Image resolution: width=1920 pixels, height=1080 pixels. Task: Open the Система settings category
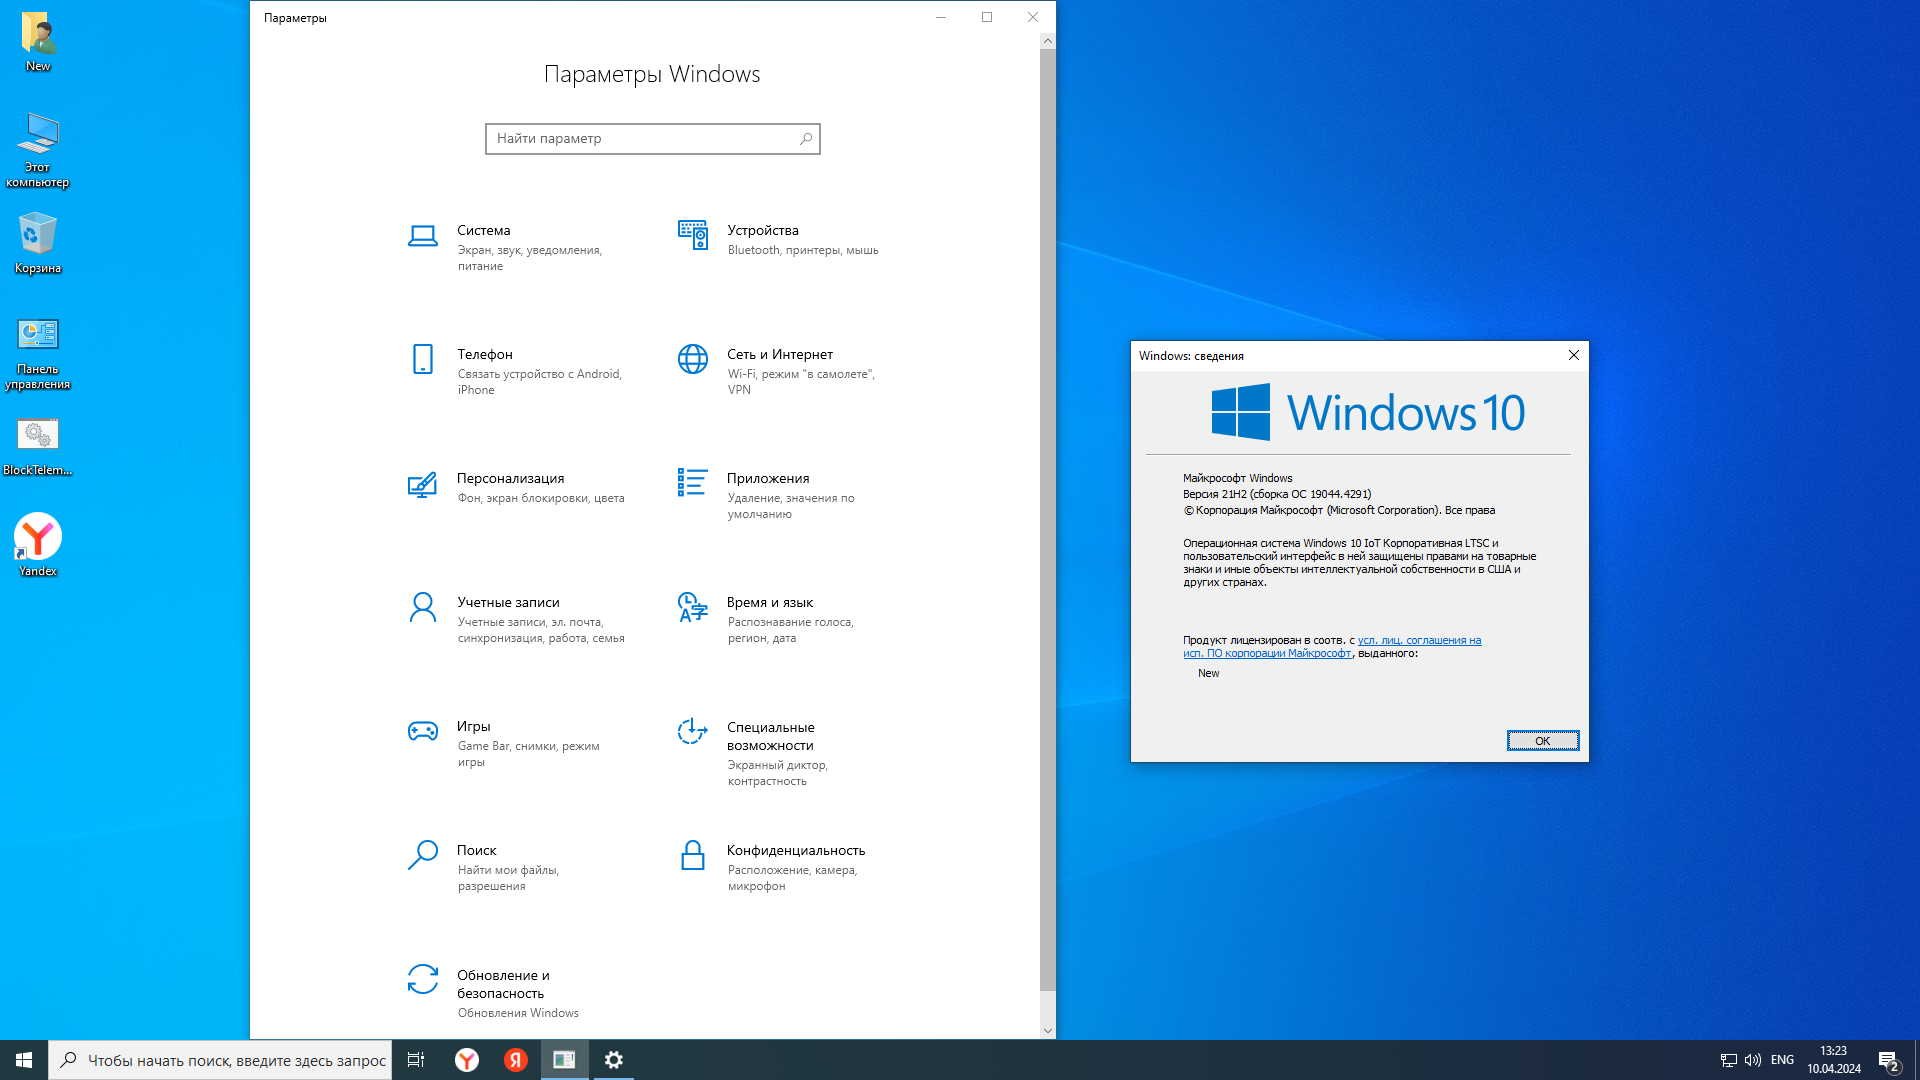(483, 231)
